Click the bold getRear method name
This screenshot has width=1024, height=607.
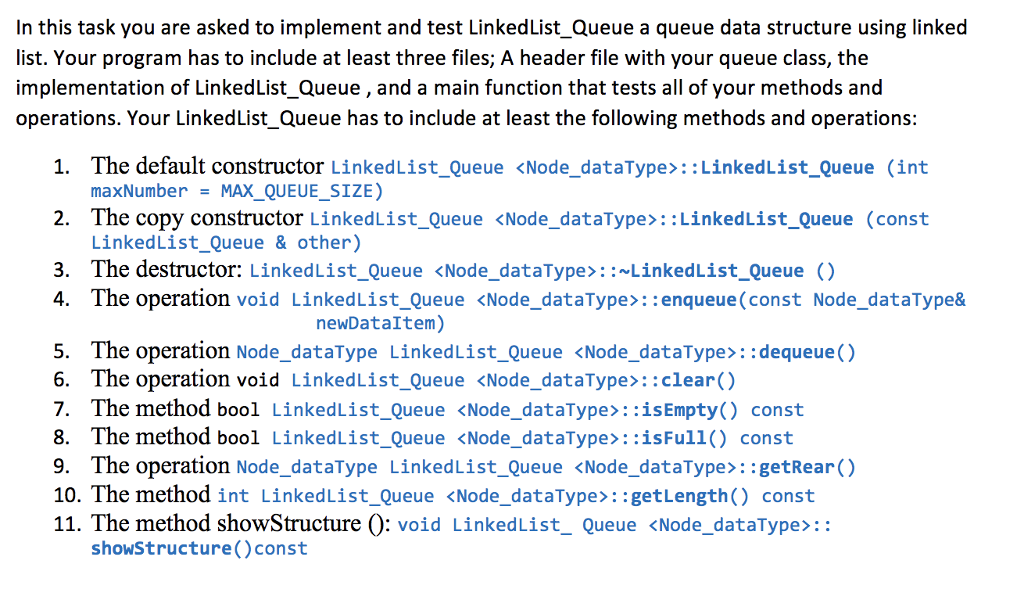[797, 467]
